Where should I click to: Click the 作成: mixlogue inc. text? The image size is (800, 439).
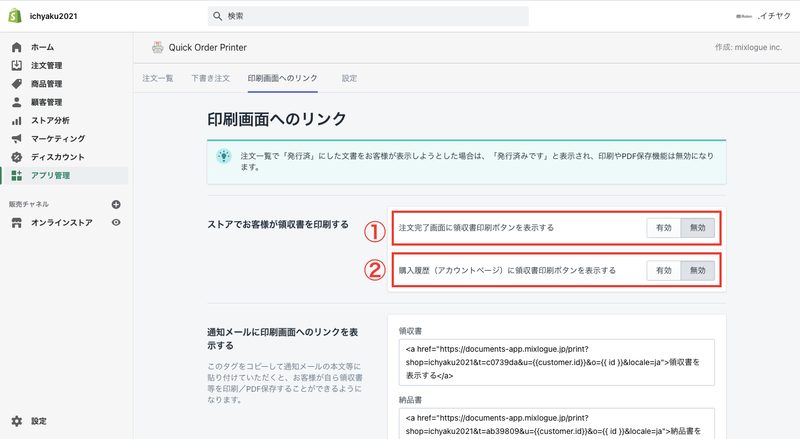748,47
